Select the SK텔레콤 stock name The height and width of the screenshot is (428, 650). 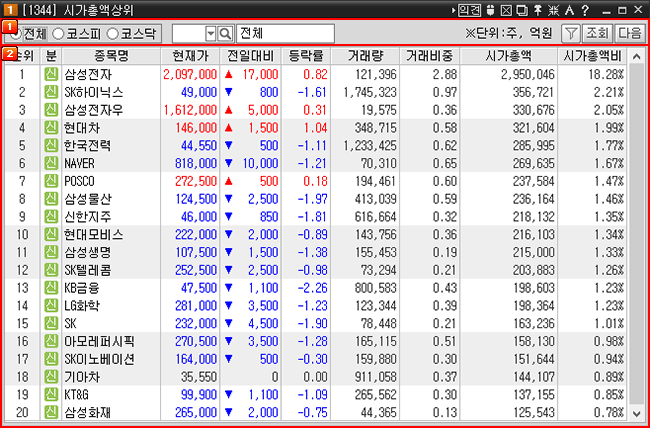[88, 270]
